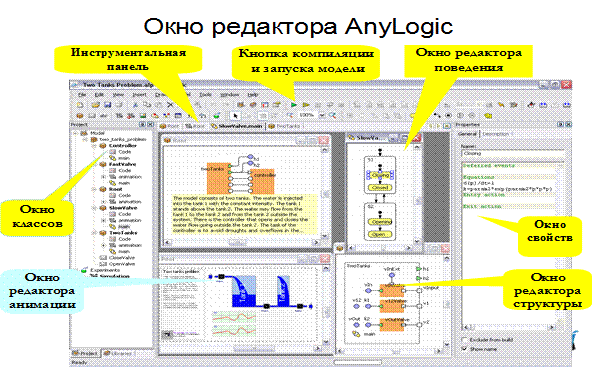593x368 pixels.
Task: Collapse the Model root tree node
Action: pos(76,133)
